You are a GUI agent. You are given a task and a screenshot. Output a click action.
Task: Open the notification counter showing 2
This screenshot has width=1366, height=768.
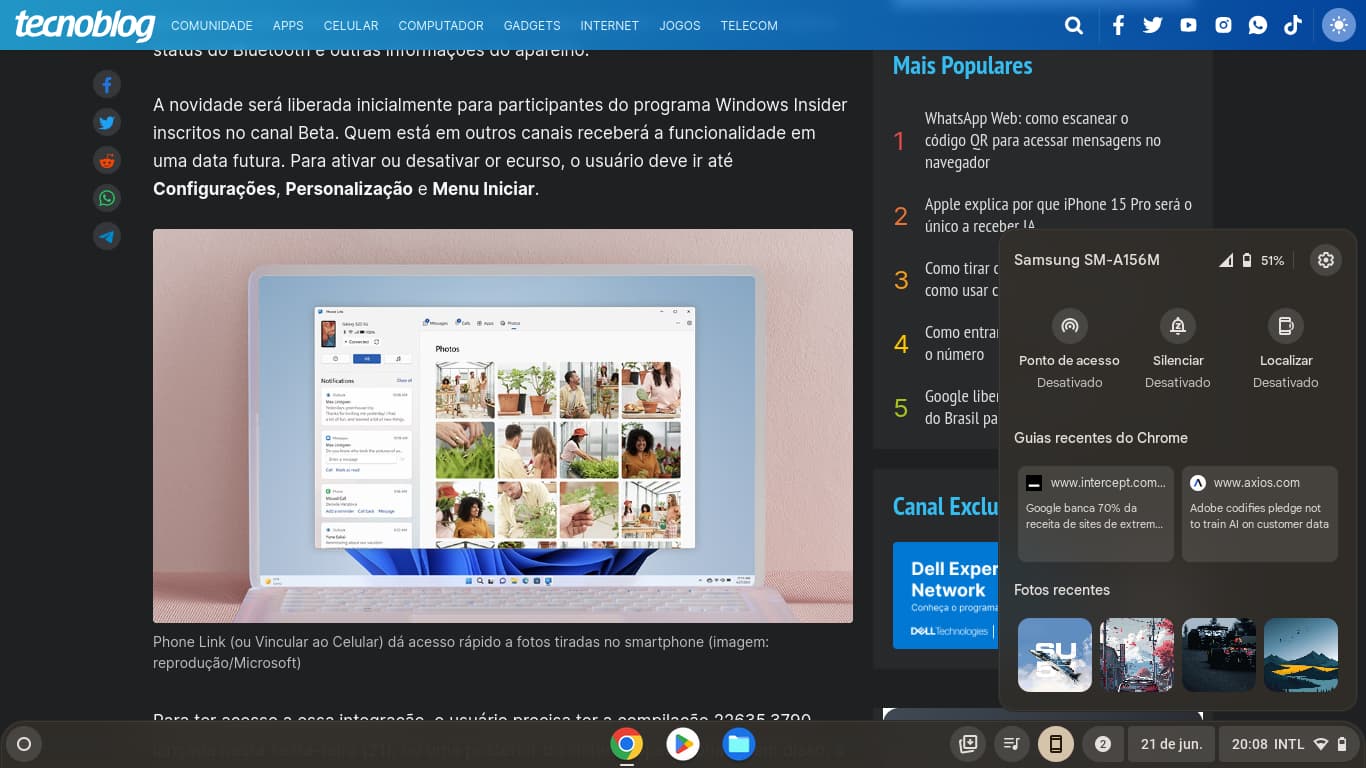[x=1103, y=744]
